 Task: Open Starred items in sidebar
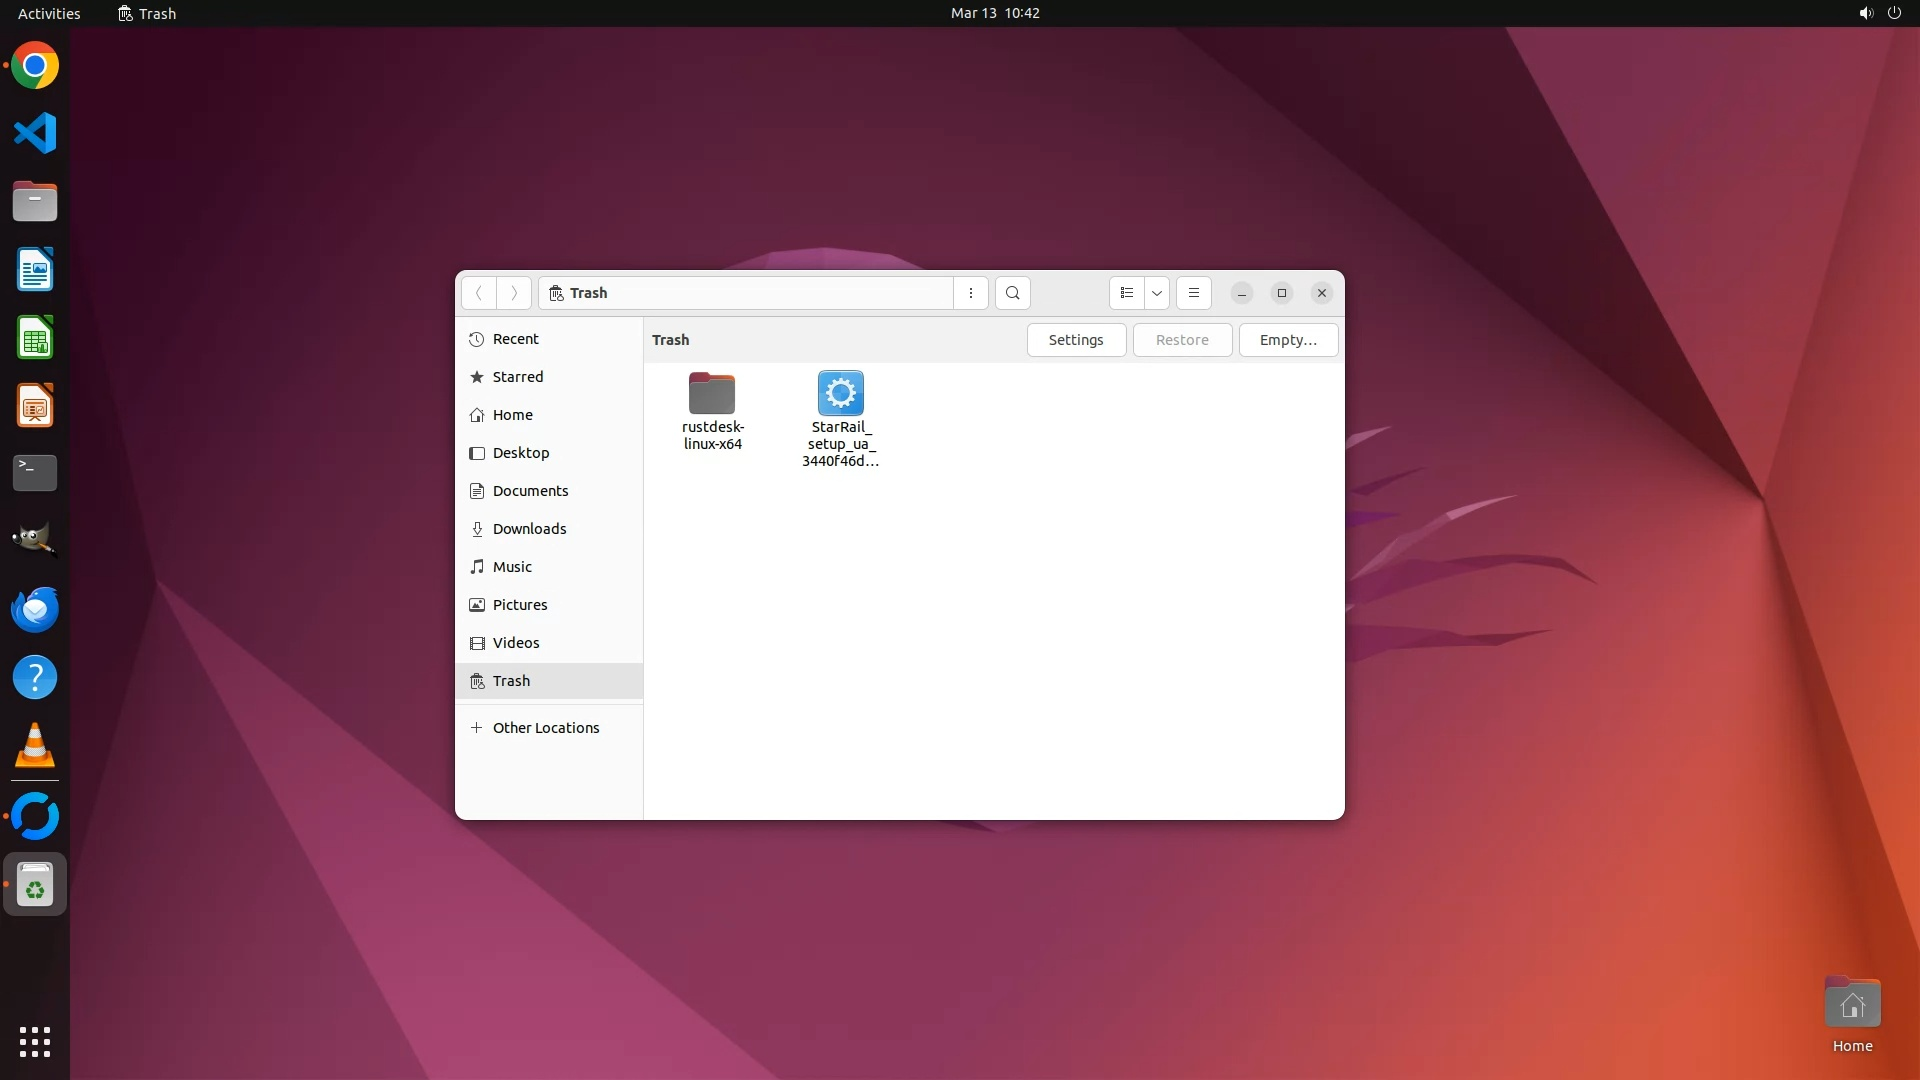[x=517, y=377]
